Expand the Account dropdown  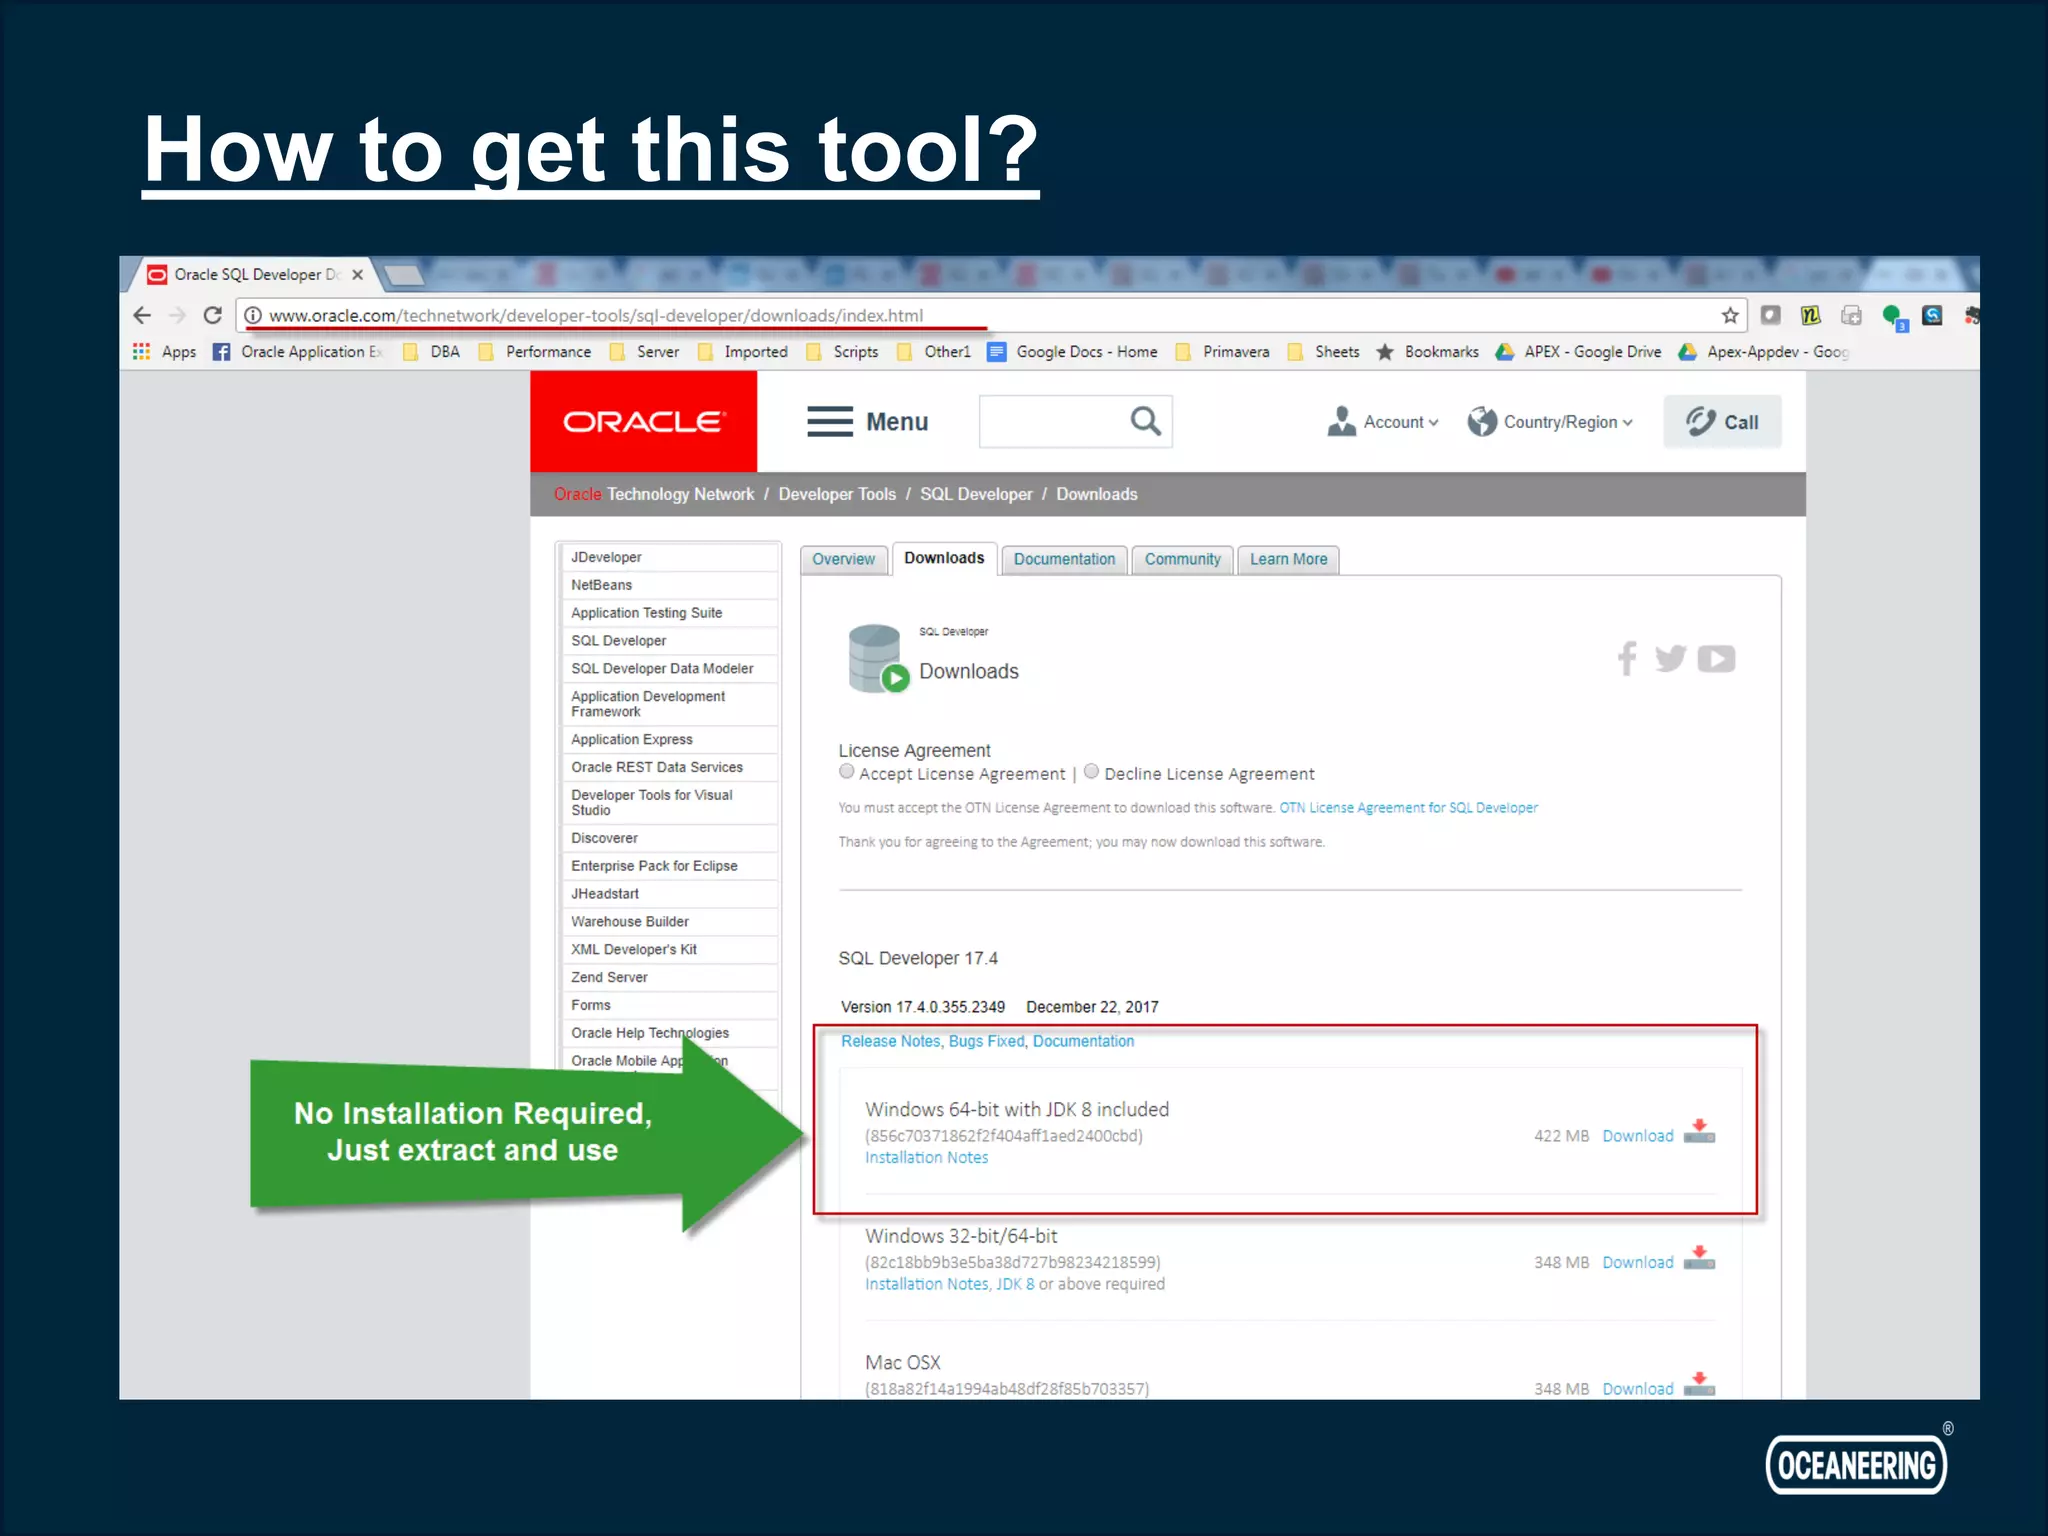pyautogui.click(x=1383, y=422)
